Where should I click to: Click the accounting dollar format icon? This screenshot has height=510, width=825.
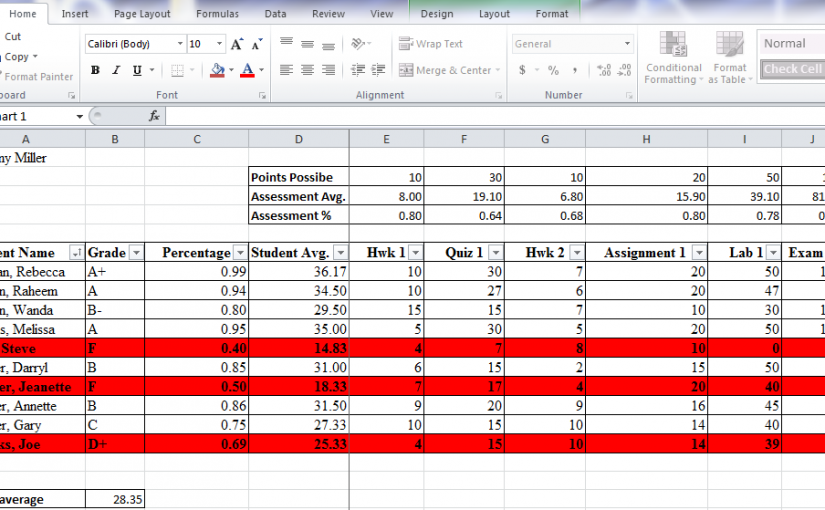coord(522,70)
